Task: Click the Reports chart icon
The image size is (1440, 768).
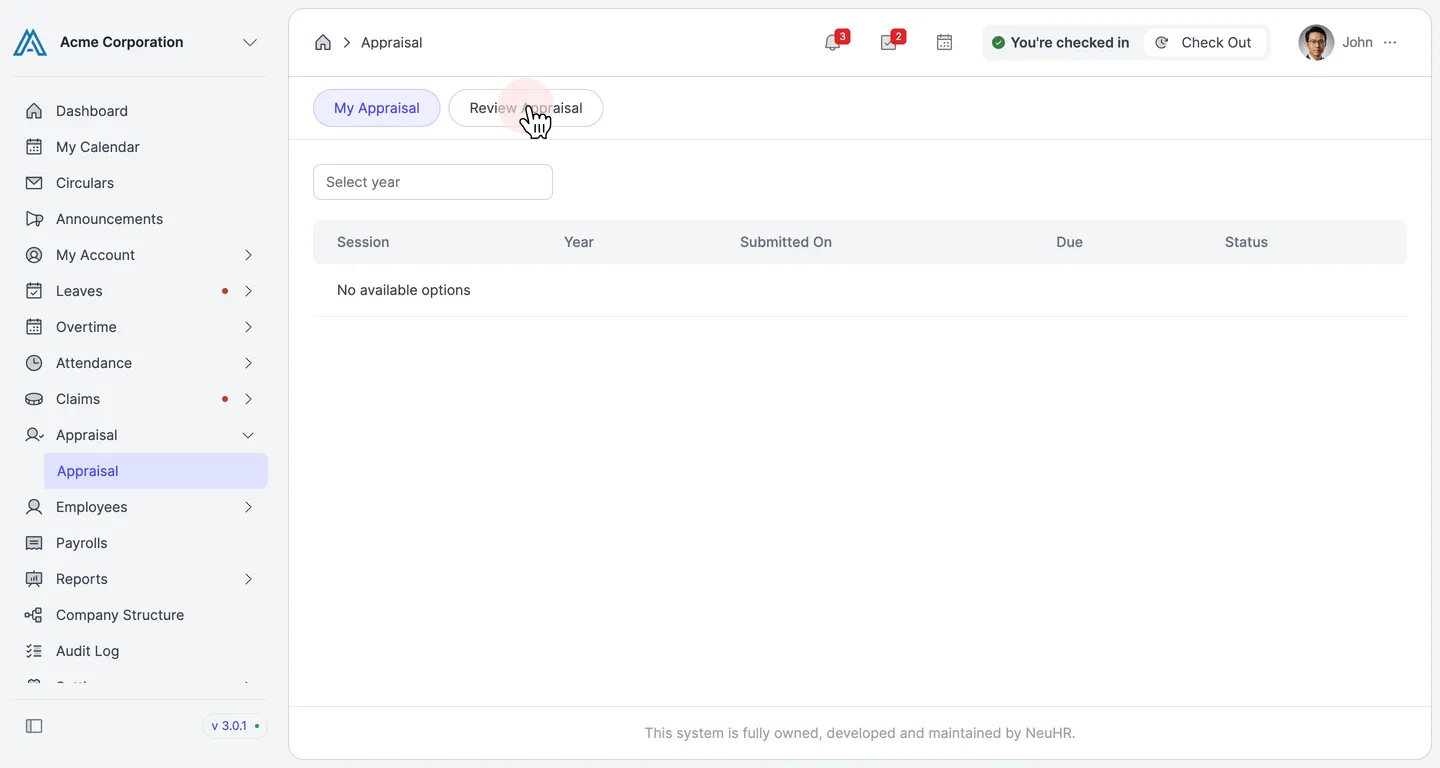Action: (34, 579)
